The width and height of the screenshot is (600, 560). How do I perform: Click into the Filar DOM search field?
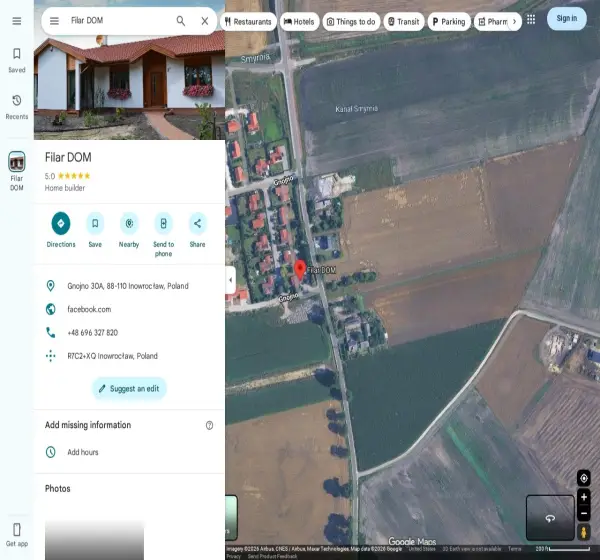tap(119, 20)
